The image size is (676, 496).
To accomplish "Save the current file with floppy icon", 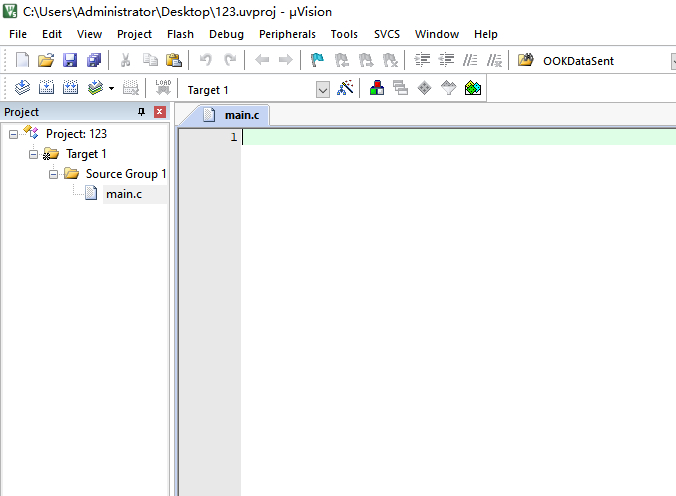I will (x=70, y=60).
